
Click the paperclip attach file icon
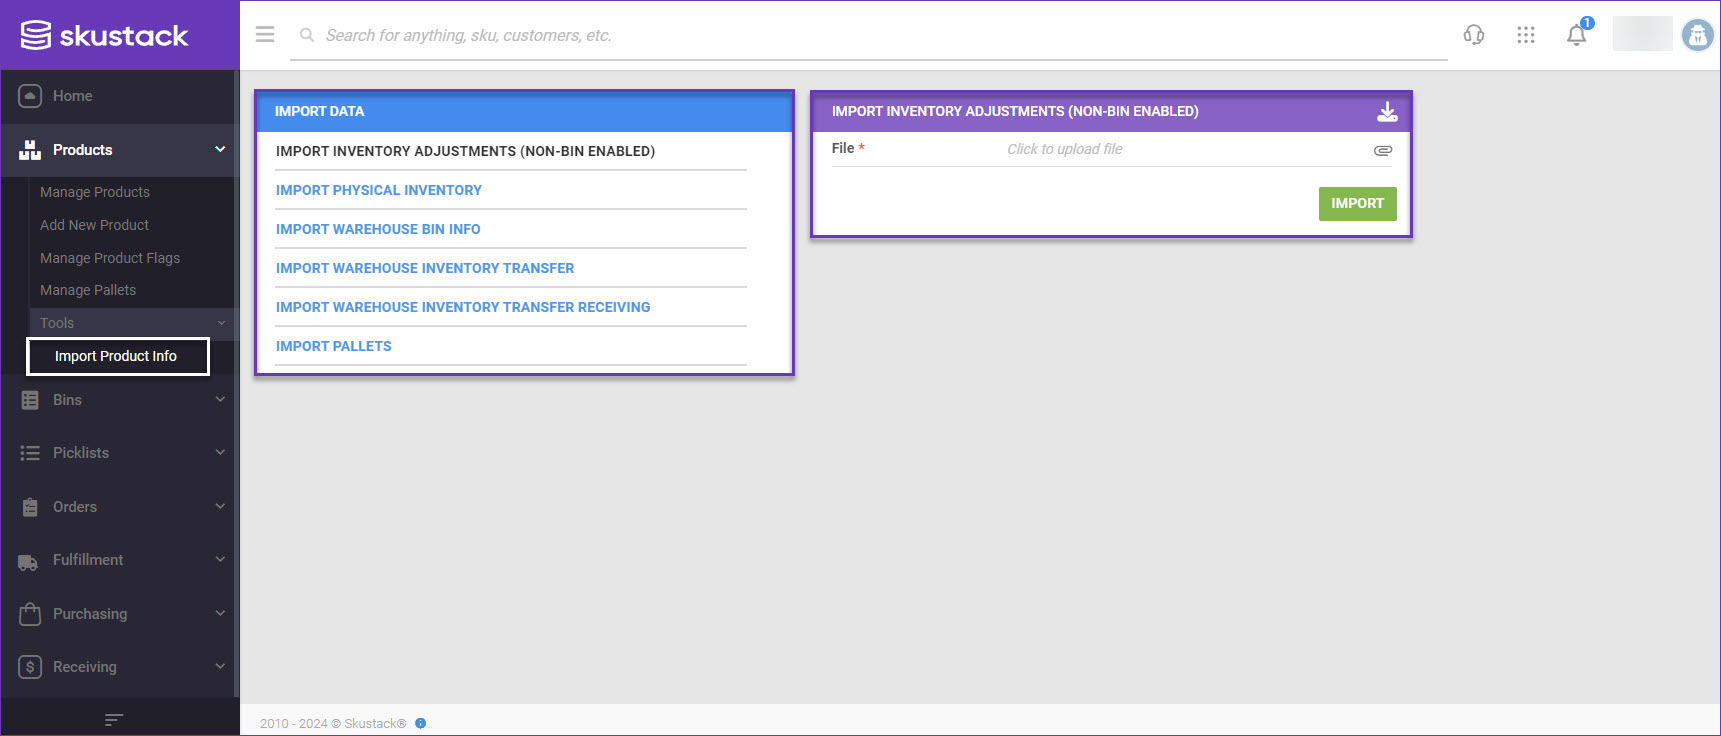[1382, 150]
